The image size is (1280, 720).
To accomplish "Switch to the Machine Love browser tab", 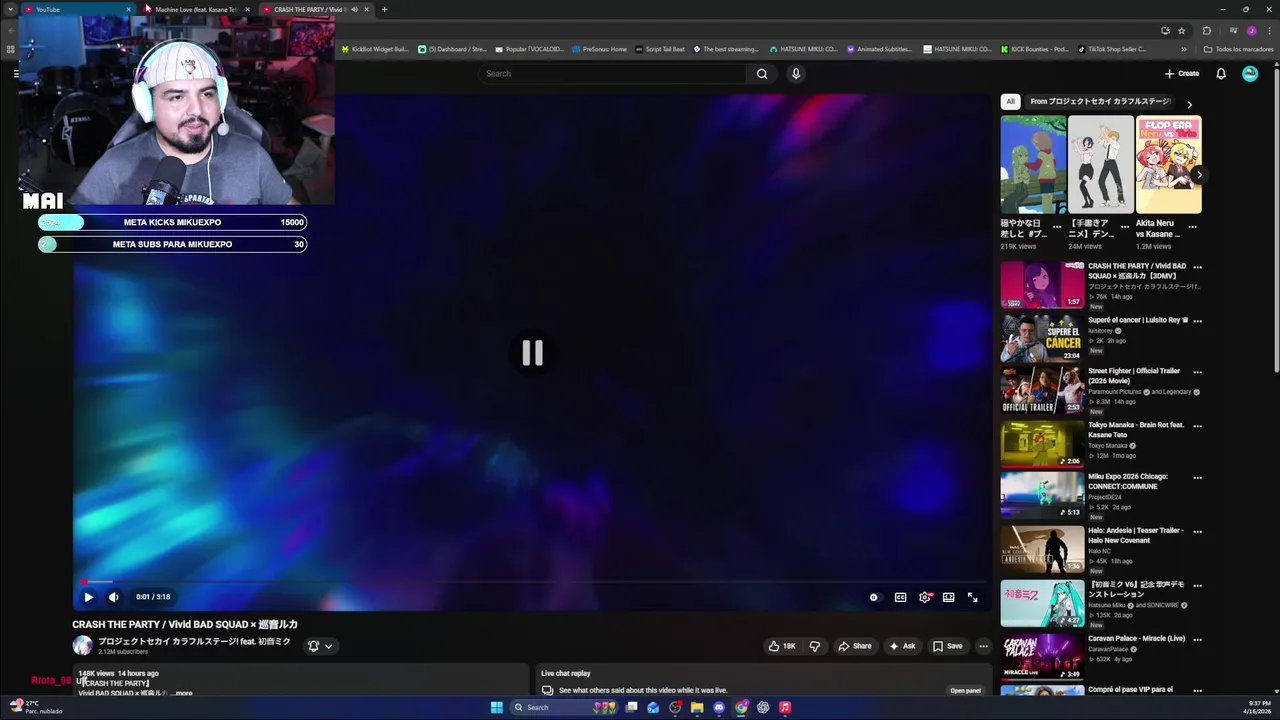I will [x=196, y=9].
